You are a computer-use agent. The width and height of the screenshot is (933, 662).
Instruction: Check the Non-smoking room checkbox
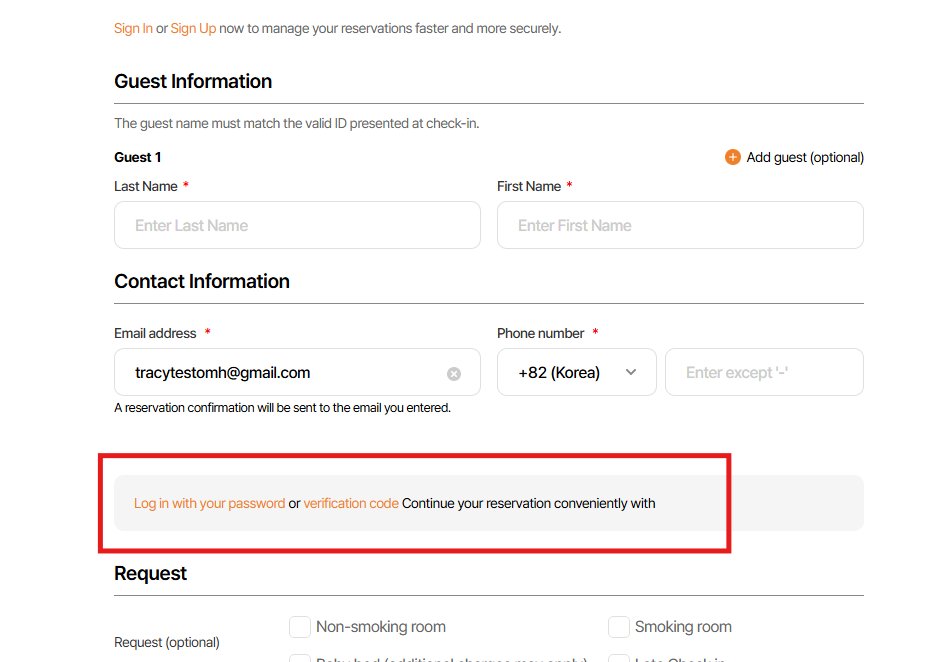300,627
